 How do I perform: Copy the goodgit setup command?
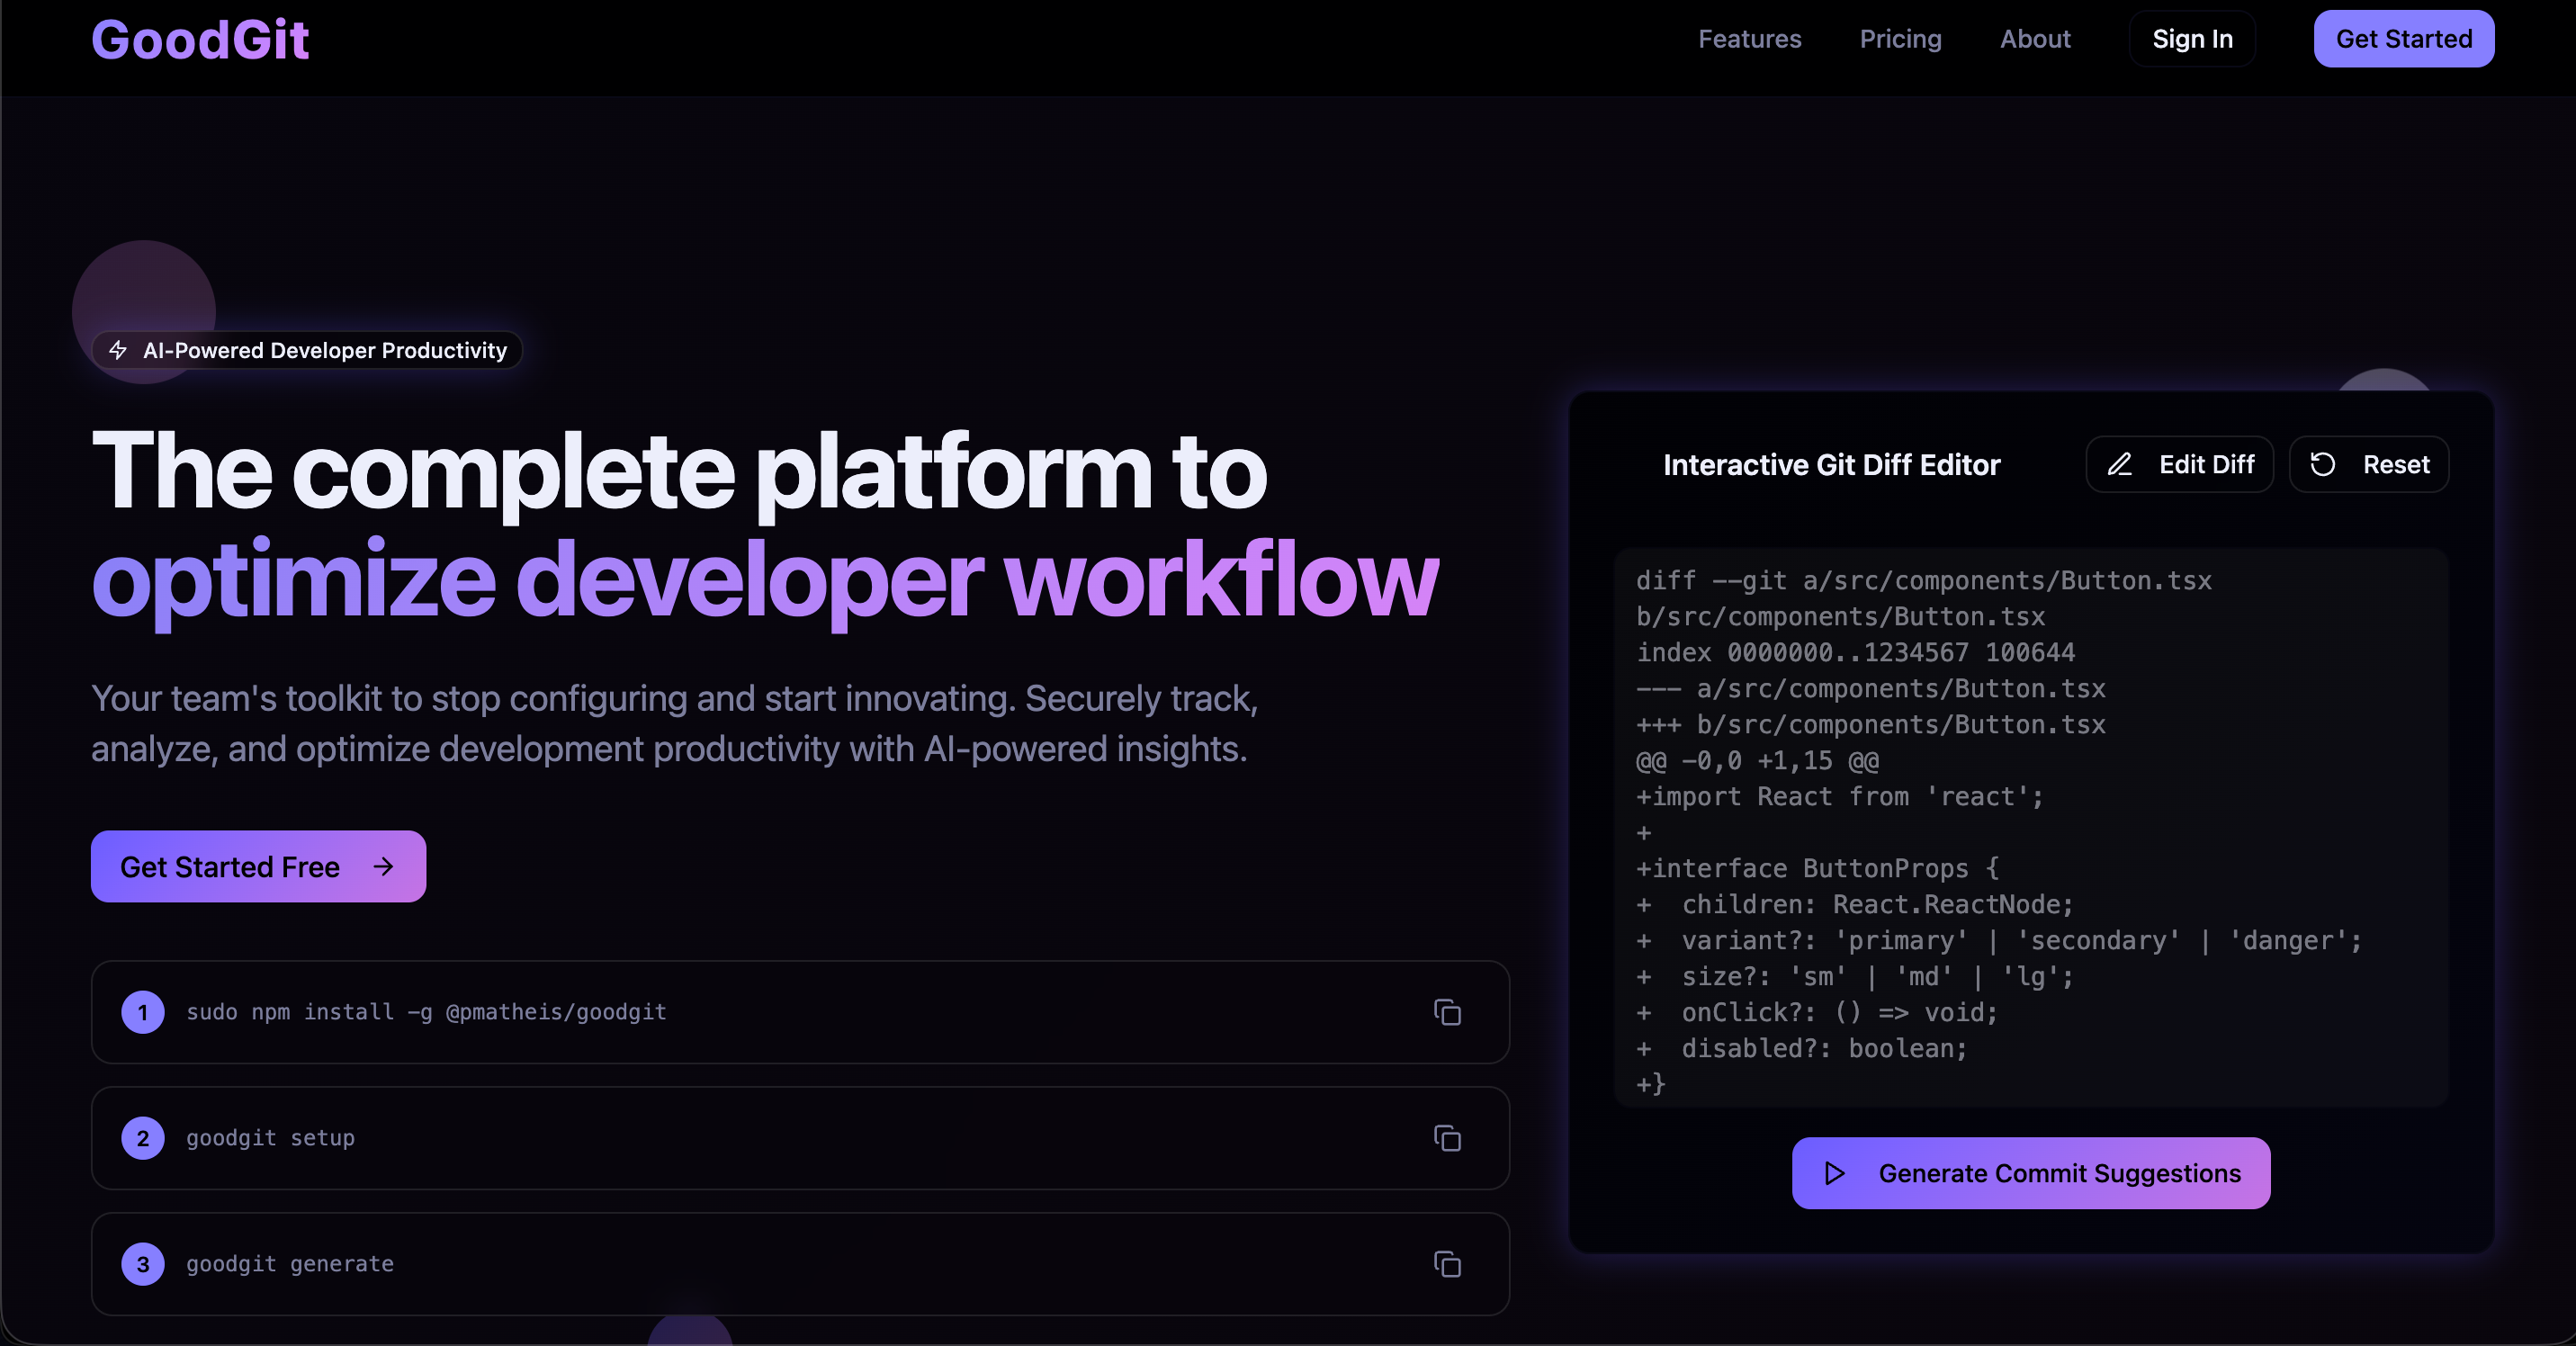pyautogui.click(x=1447, y=1138)
